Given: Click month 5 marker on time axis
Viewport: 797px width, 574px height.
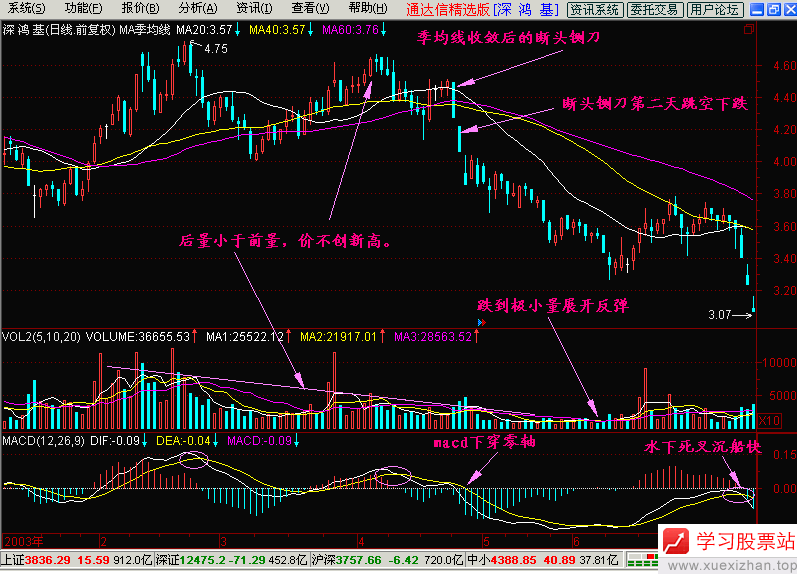Looking at the screenshot, I should coord(486,540).
